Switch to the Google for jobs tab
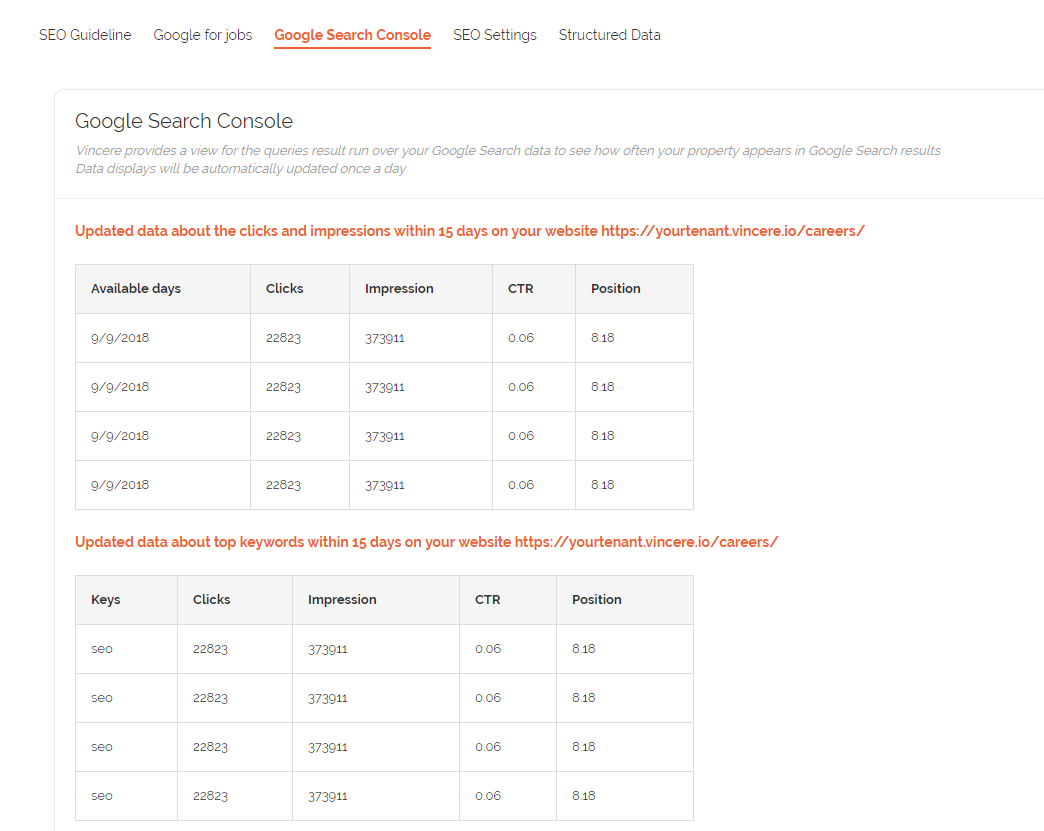The width and height of the screenshot is (1044, 831). [202, 35]
